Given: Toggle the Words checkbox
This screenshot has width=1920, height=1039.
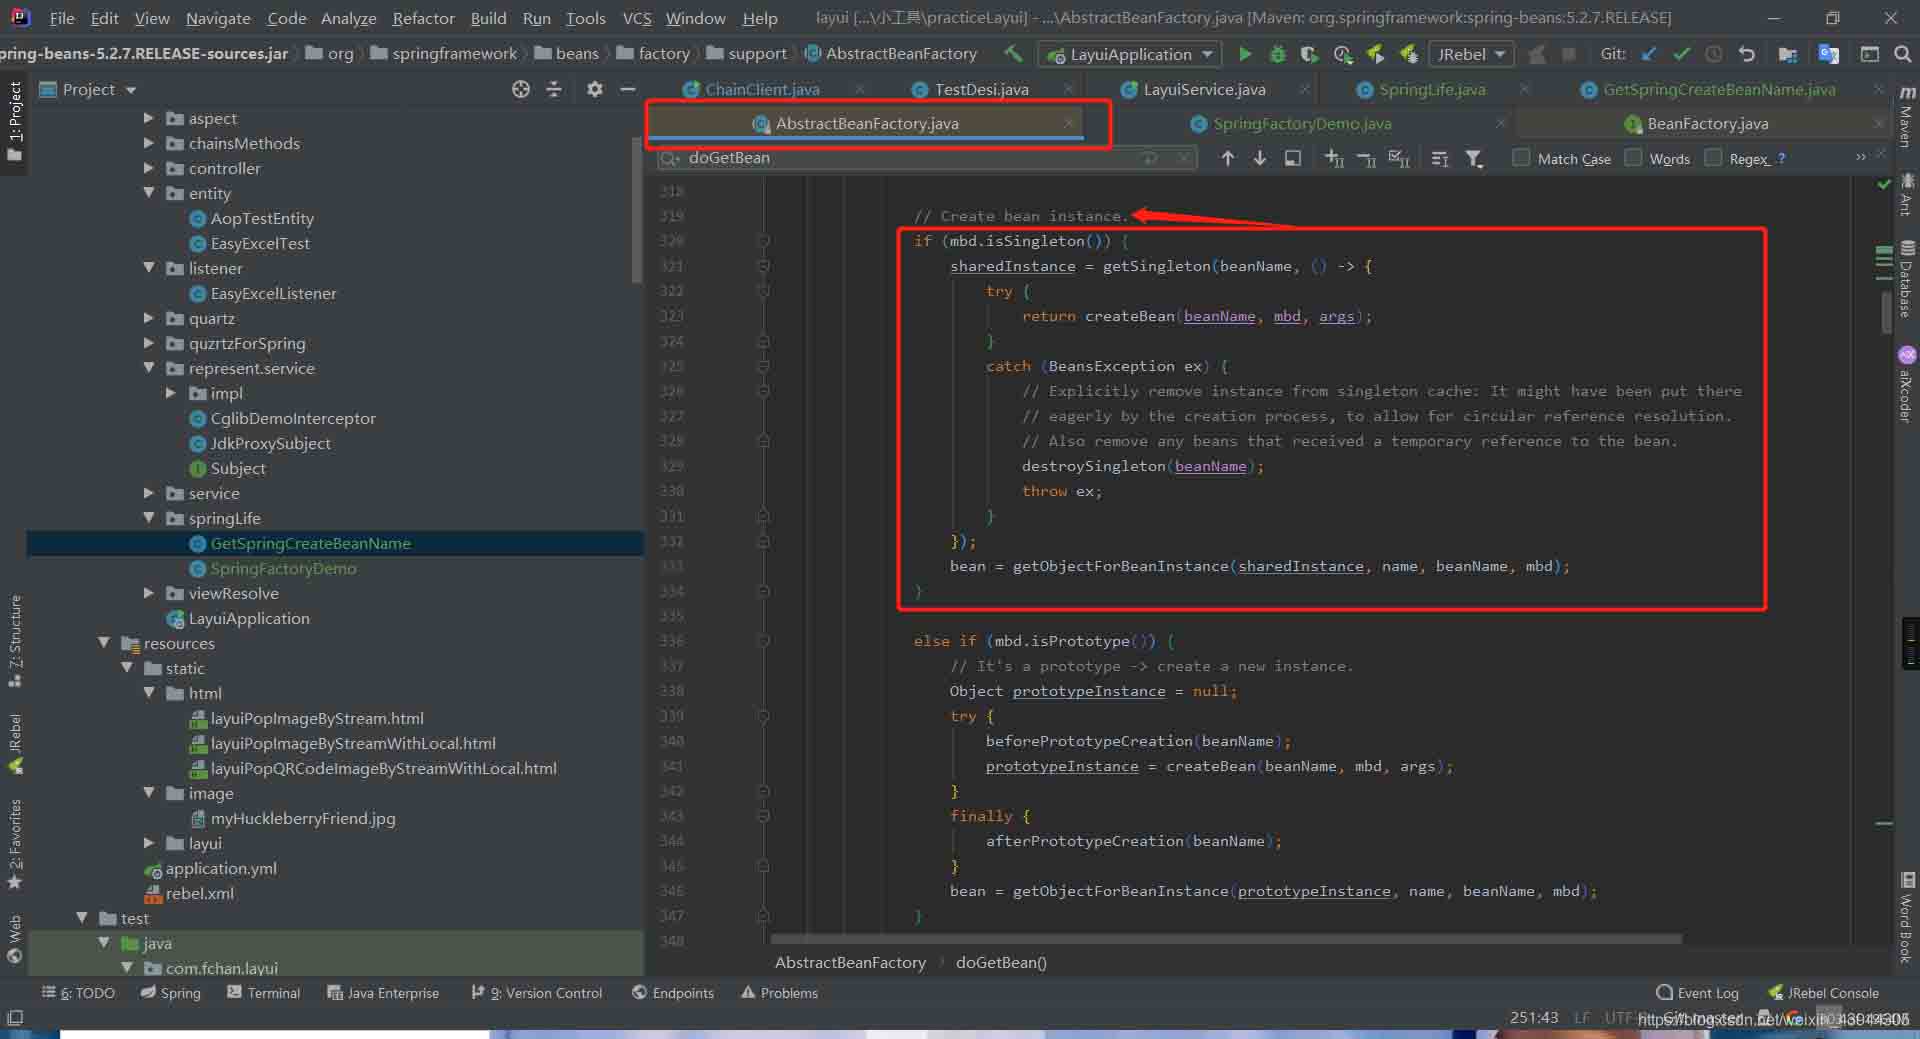Looking at the screenshot, I should [1633, 158].
